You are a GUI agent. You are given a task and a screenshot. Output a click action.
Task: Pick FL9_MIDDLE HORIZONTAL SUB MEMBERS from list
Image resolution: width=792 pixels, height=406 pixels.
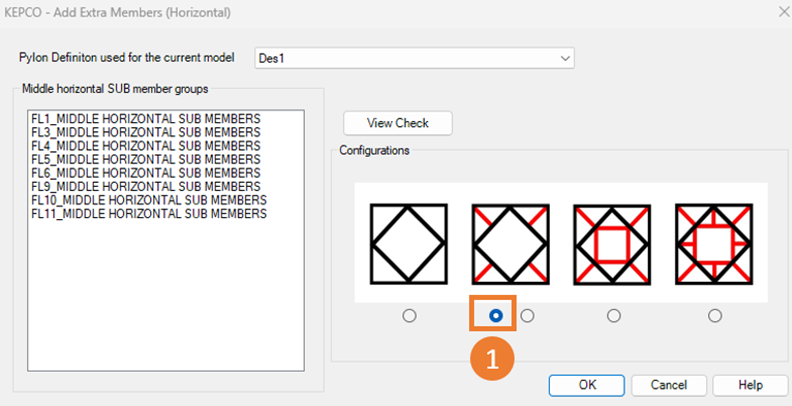click(146, 187)
